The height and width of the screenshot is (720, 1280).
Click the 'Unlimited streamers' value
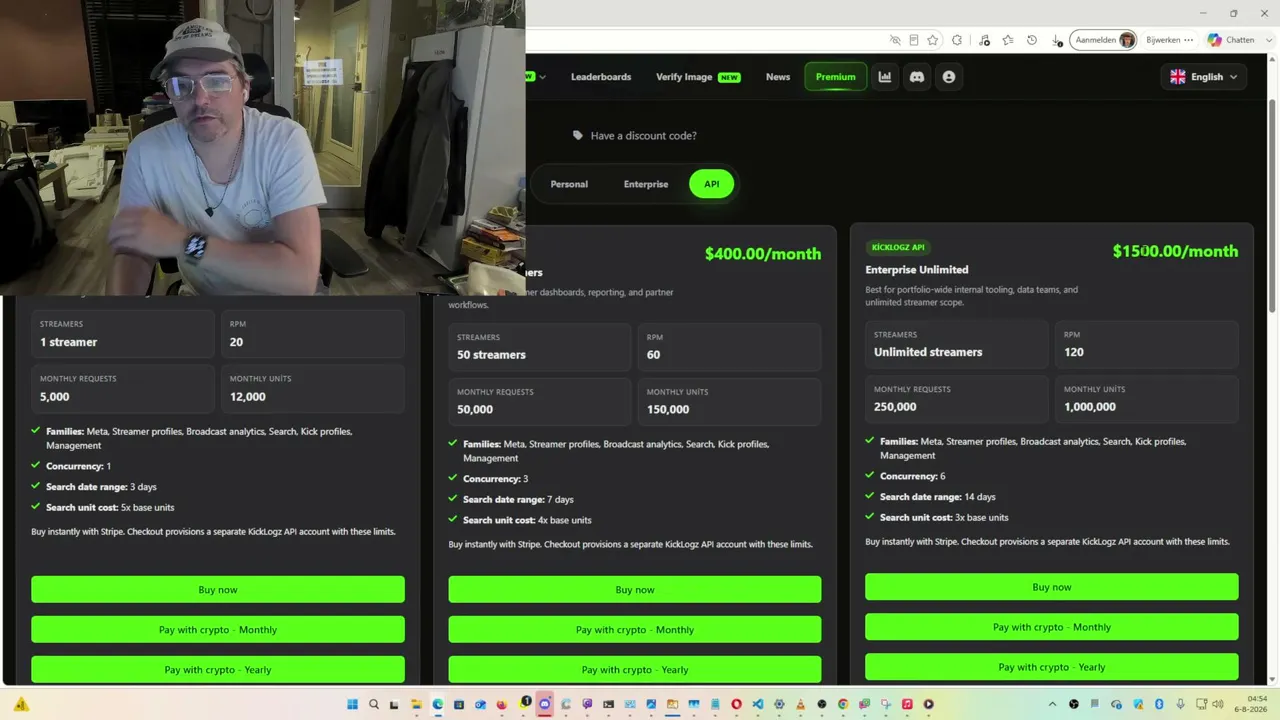click(928, 352)
